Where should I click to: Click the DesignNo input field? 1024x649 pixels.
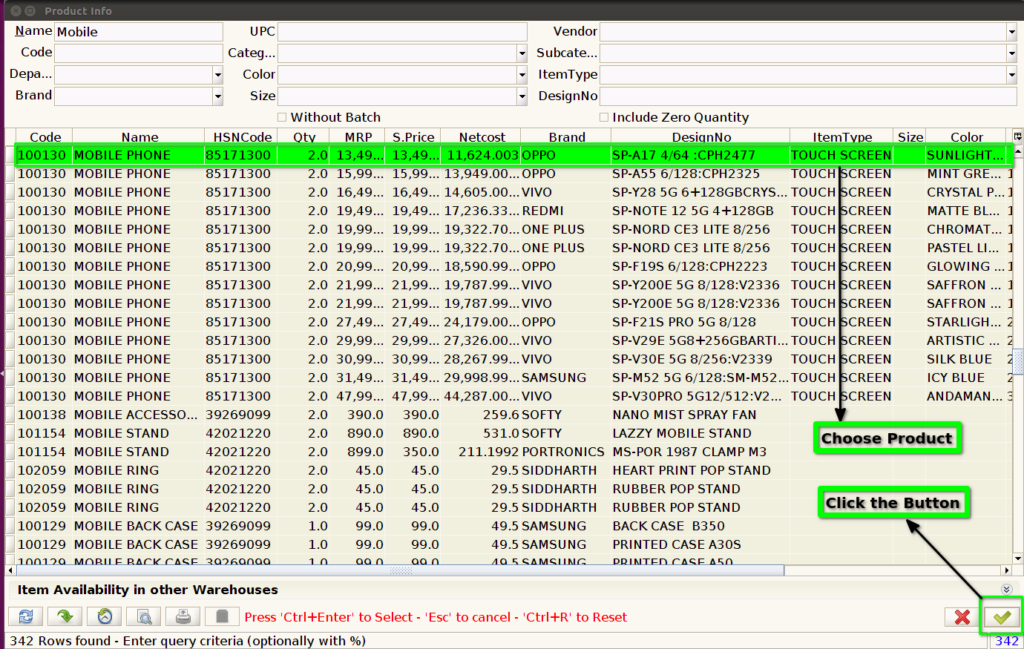[808, 96]
